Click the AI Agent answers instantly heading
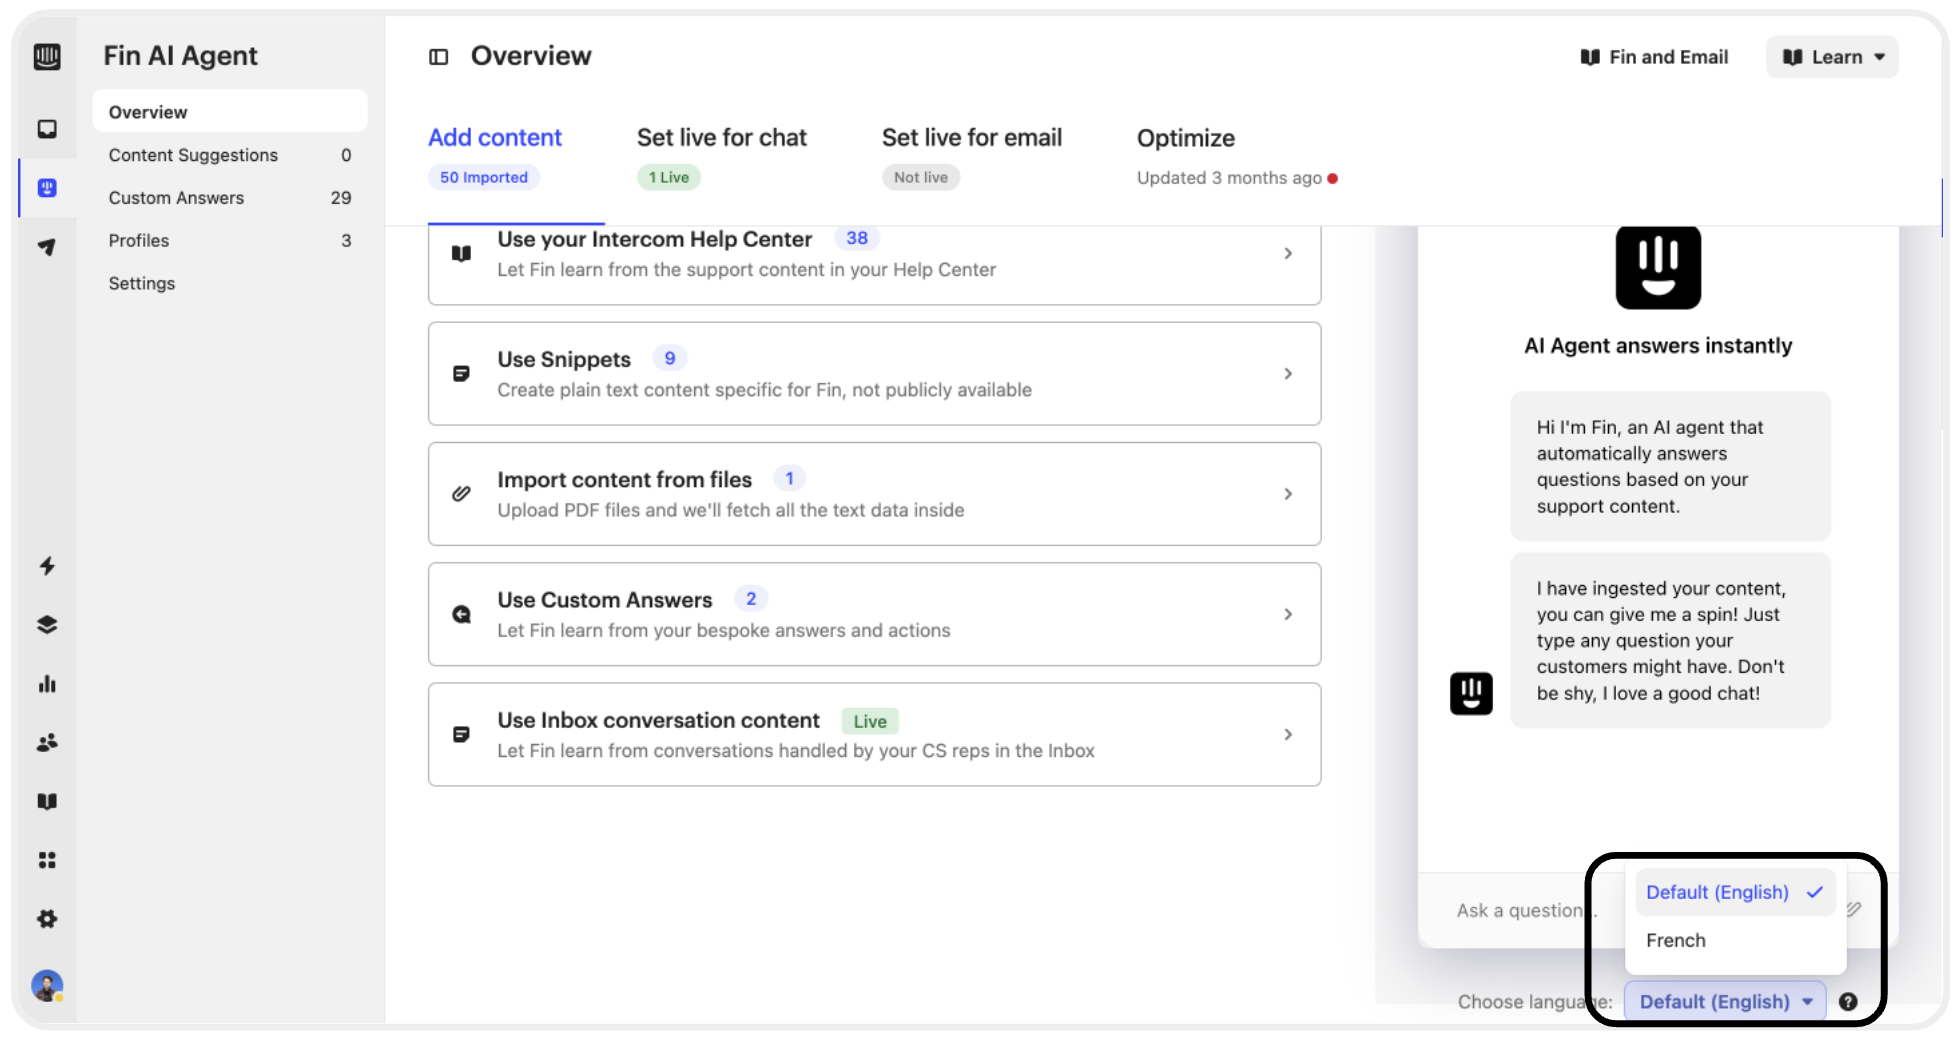 click(x=1658, y=346)
